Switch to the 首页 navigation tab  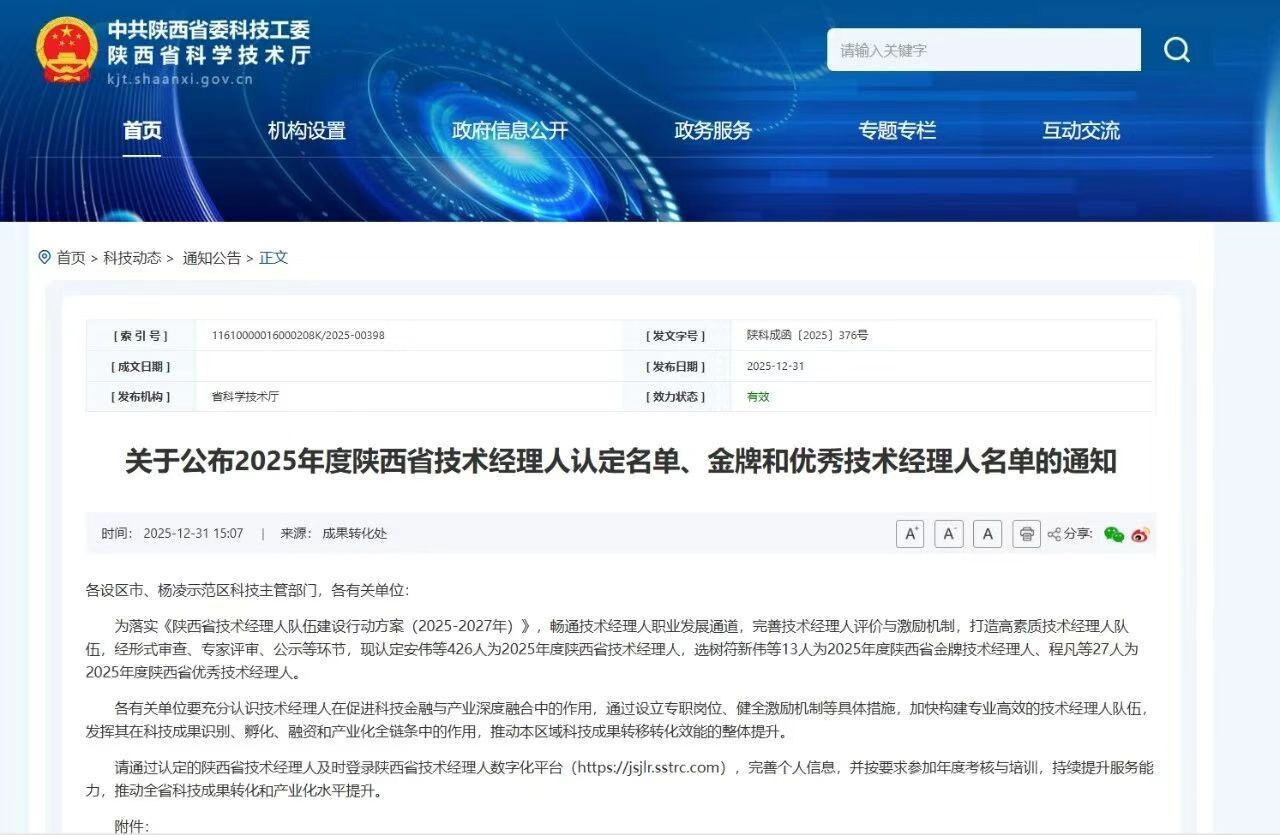click(x=141, y=130)
